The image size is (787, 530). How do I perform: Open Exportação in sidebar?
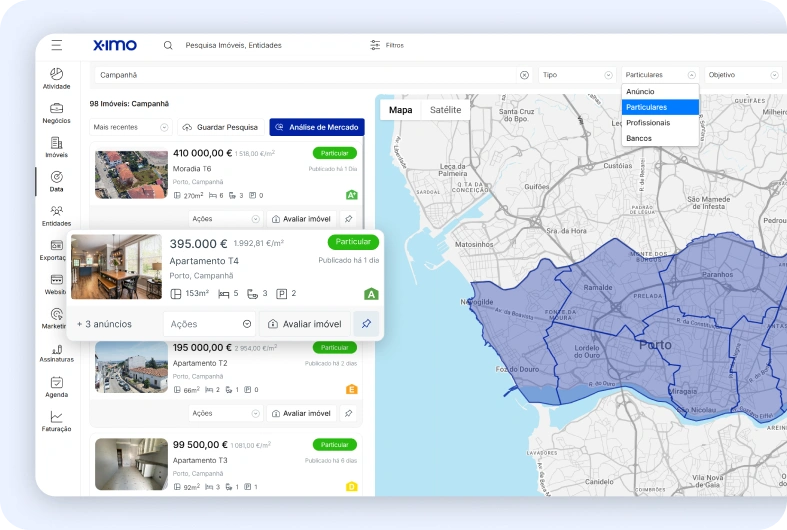[x=53, y=250]
